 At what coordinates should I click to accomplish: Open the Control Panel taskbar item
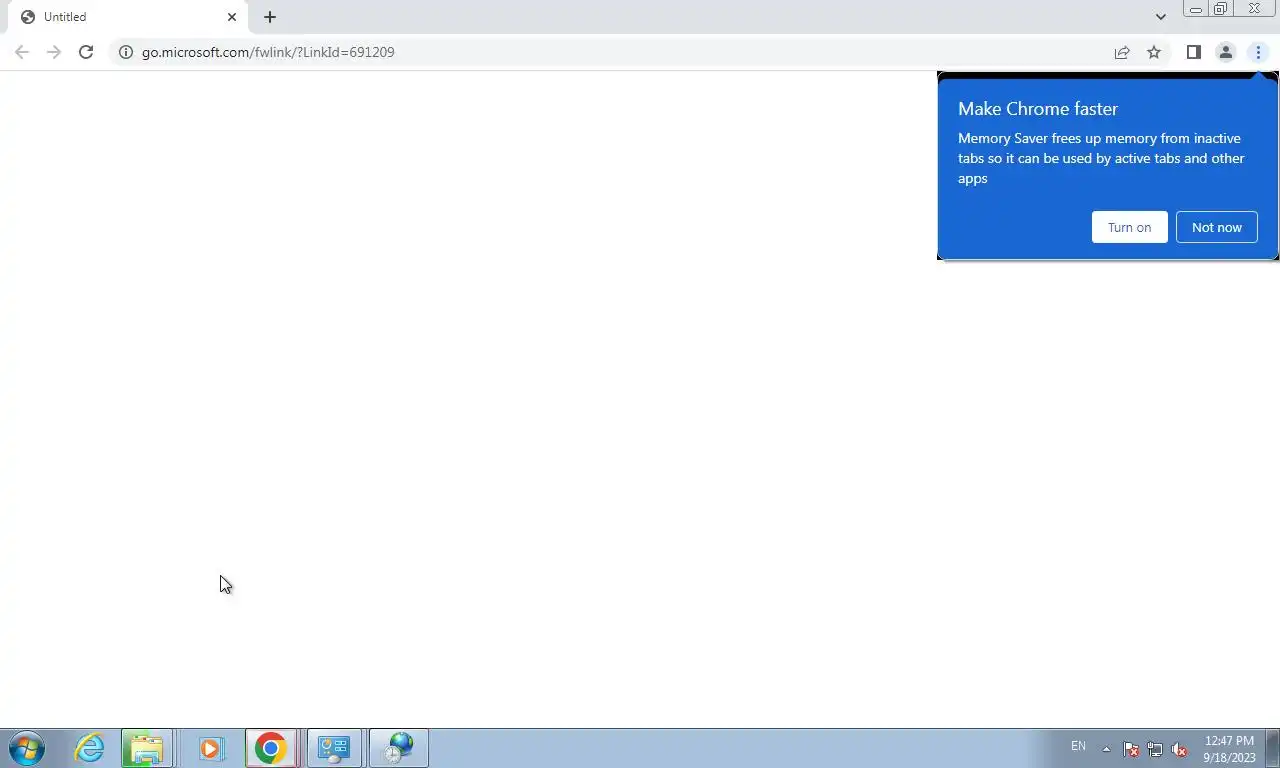point(334,748)
